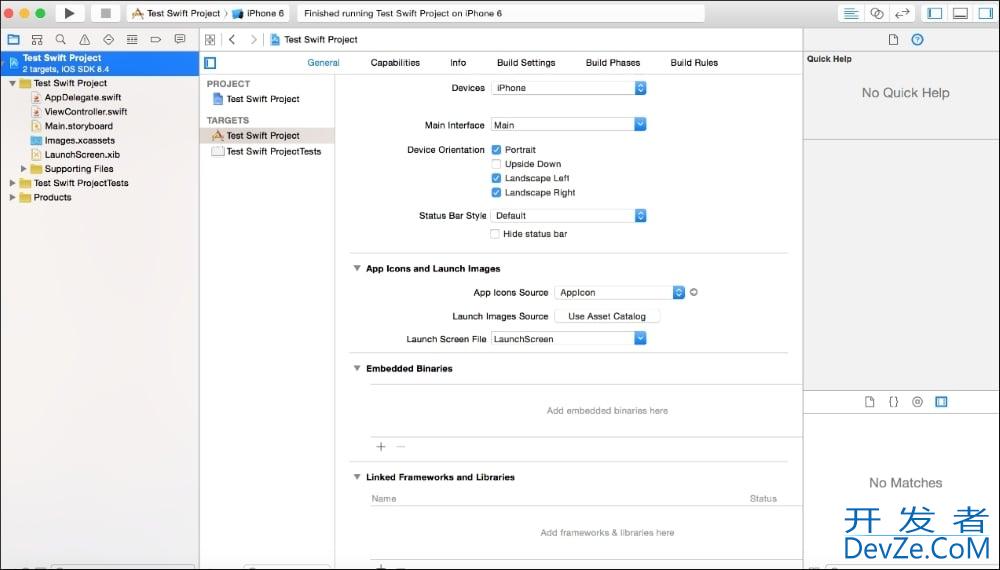Screen dimensions: 1000x570
Task: Collapse App Icons and Launch Images section
Action: click(x=357, y=268)
